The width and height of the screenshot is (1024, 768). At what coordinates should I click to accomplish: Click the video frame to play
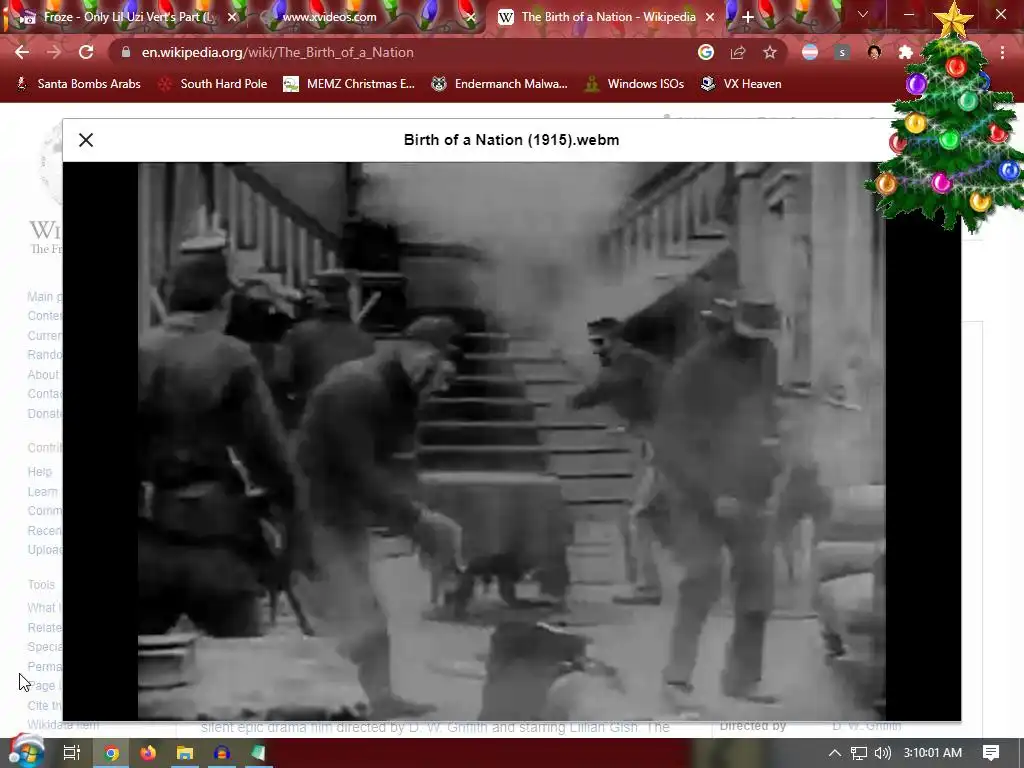pyautogui.click(x=511, y=441)
